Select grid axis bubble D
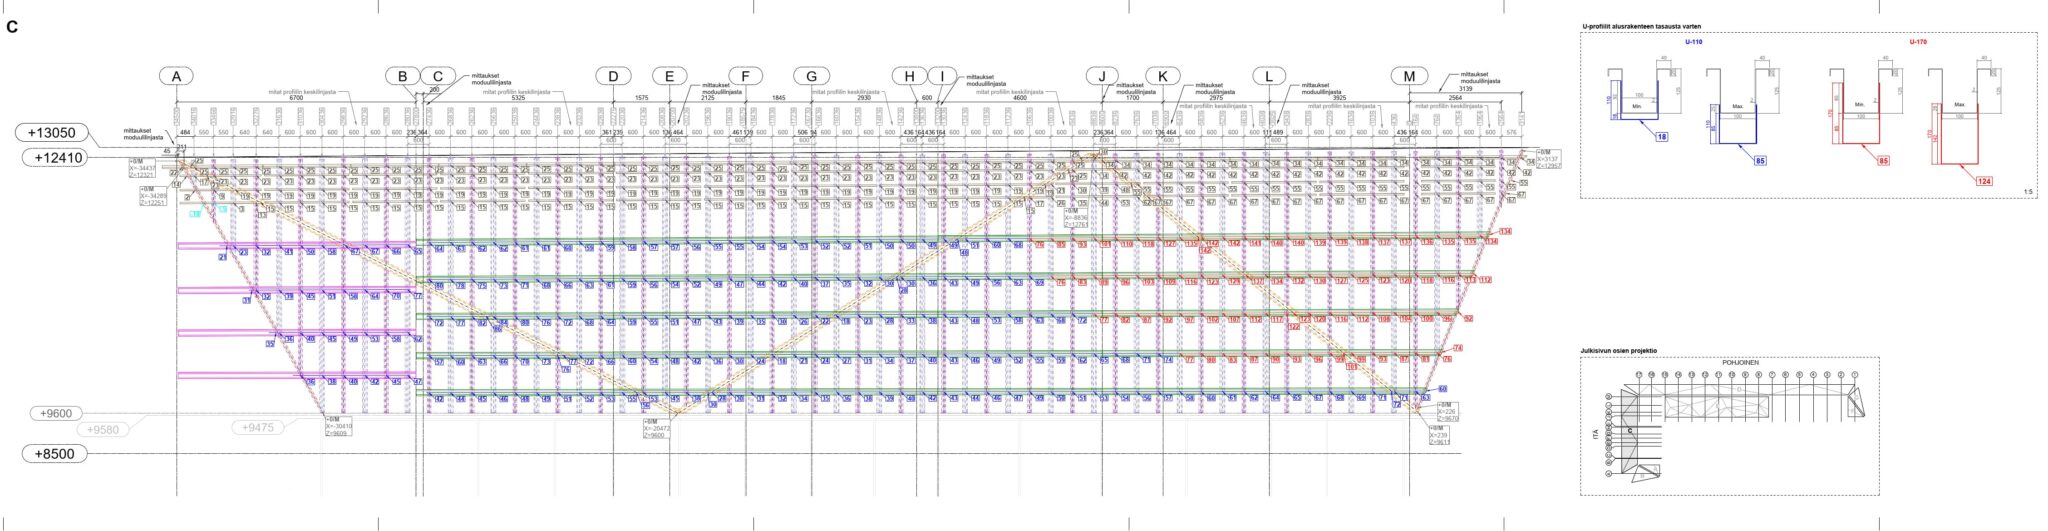Screen dimensions: 2048x531 click(613, 77)
